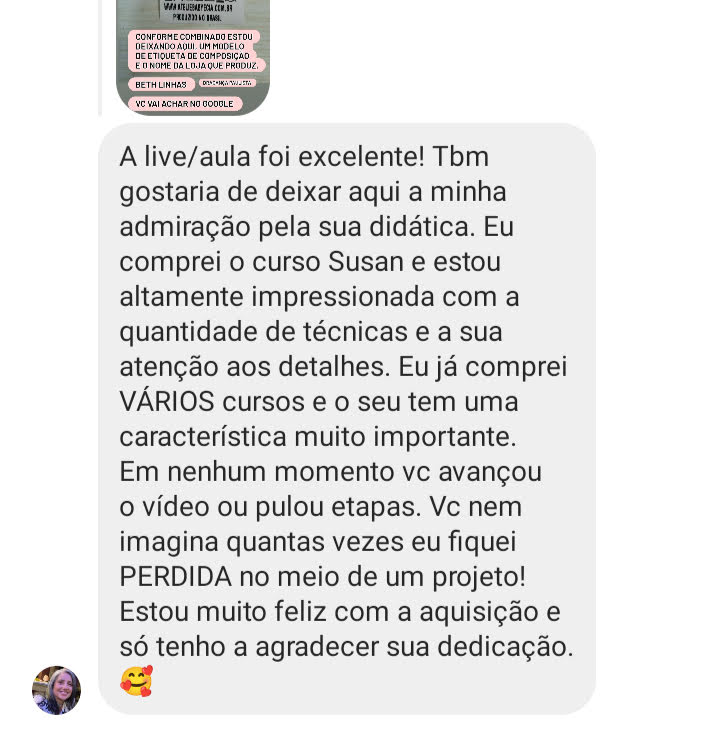Tap the small pink sticker beside BETH LINHAS
Screen dimensions: 711x737
pyautogui.click(x=227, y=83)
